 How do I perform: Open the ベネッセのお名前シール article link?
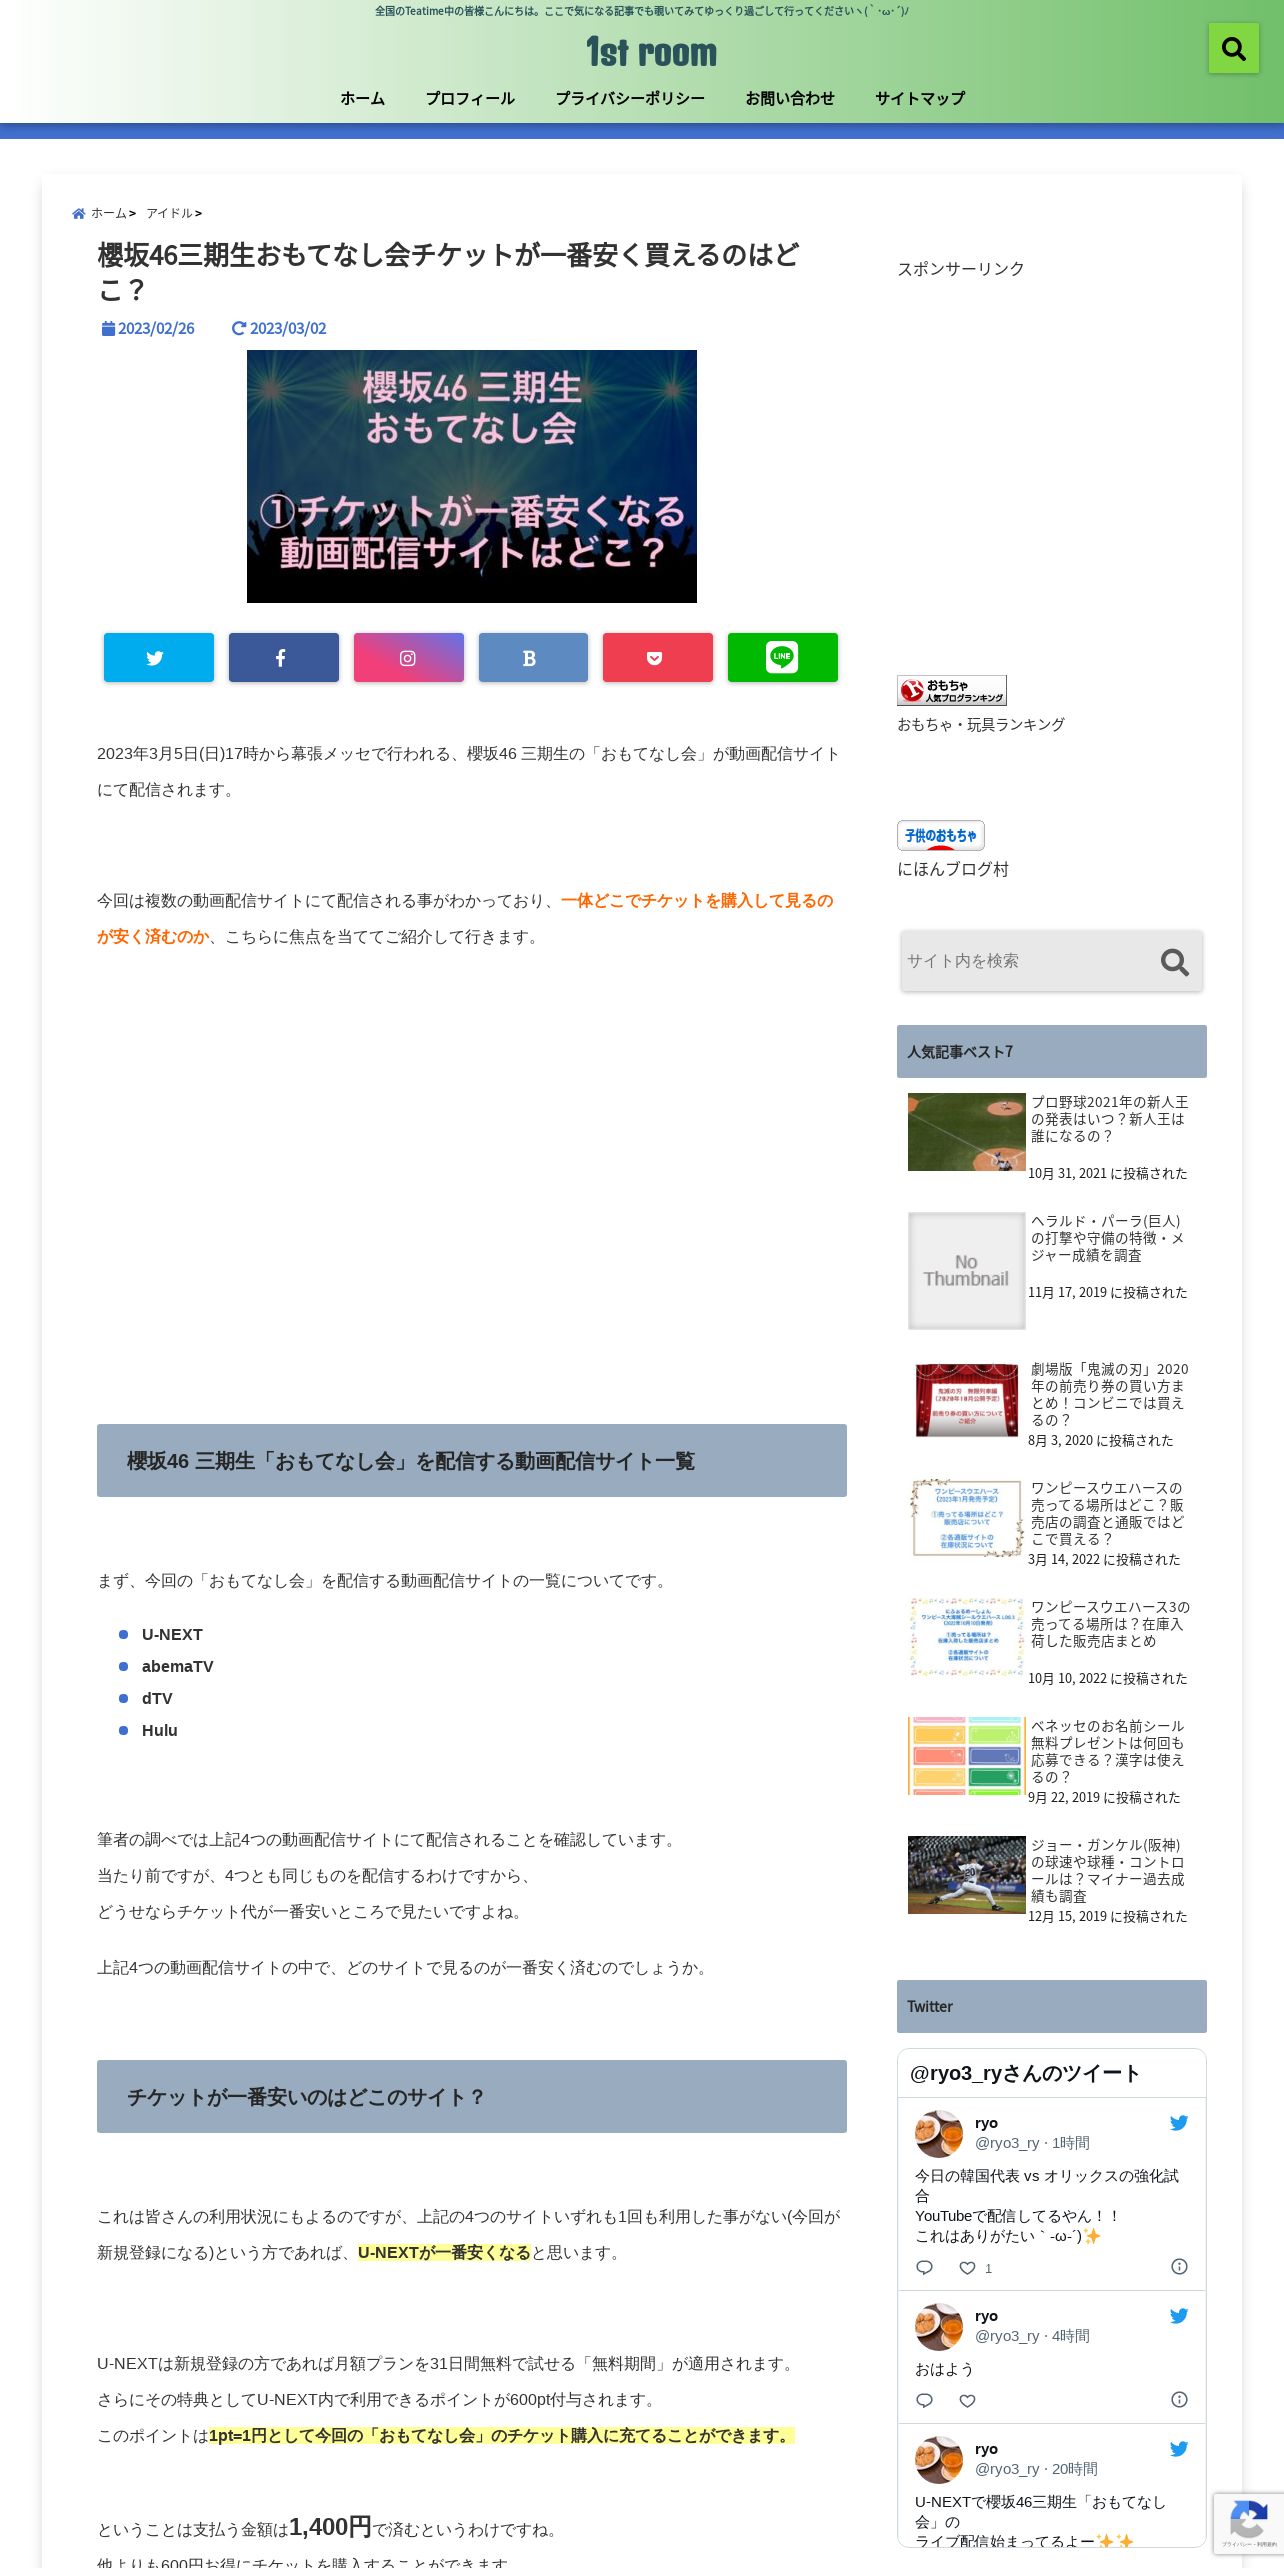[x=1107, y=1751]
